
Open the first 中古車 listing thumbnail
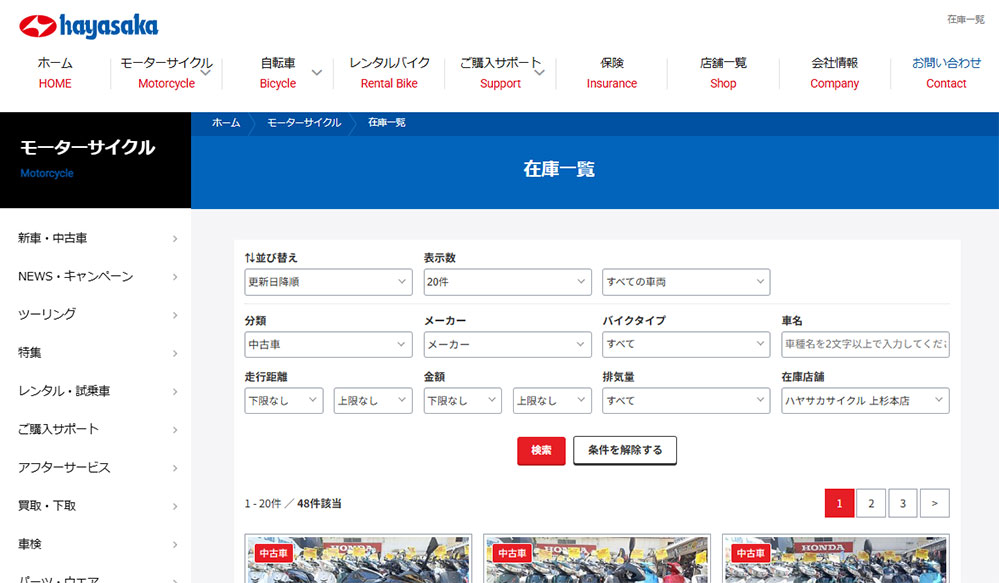[x=358, y=560]
